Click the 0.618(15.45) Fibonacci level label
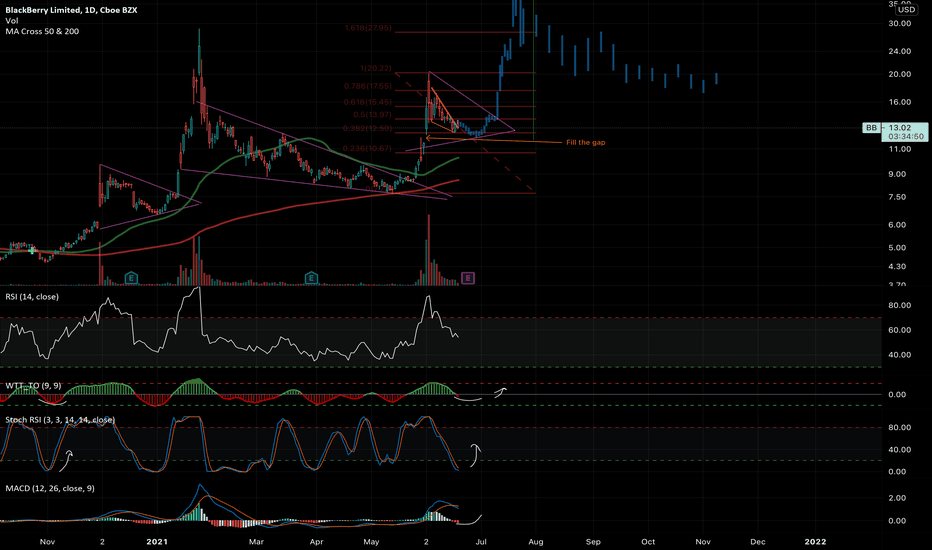The height and width of the screenshot is (550, 932). tap(368, 102)
